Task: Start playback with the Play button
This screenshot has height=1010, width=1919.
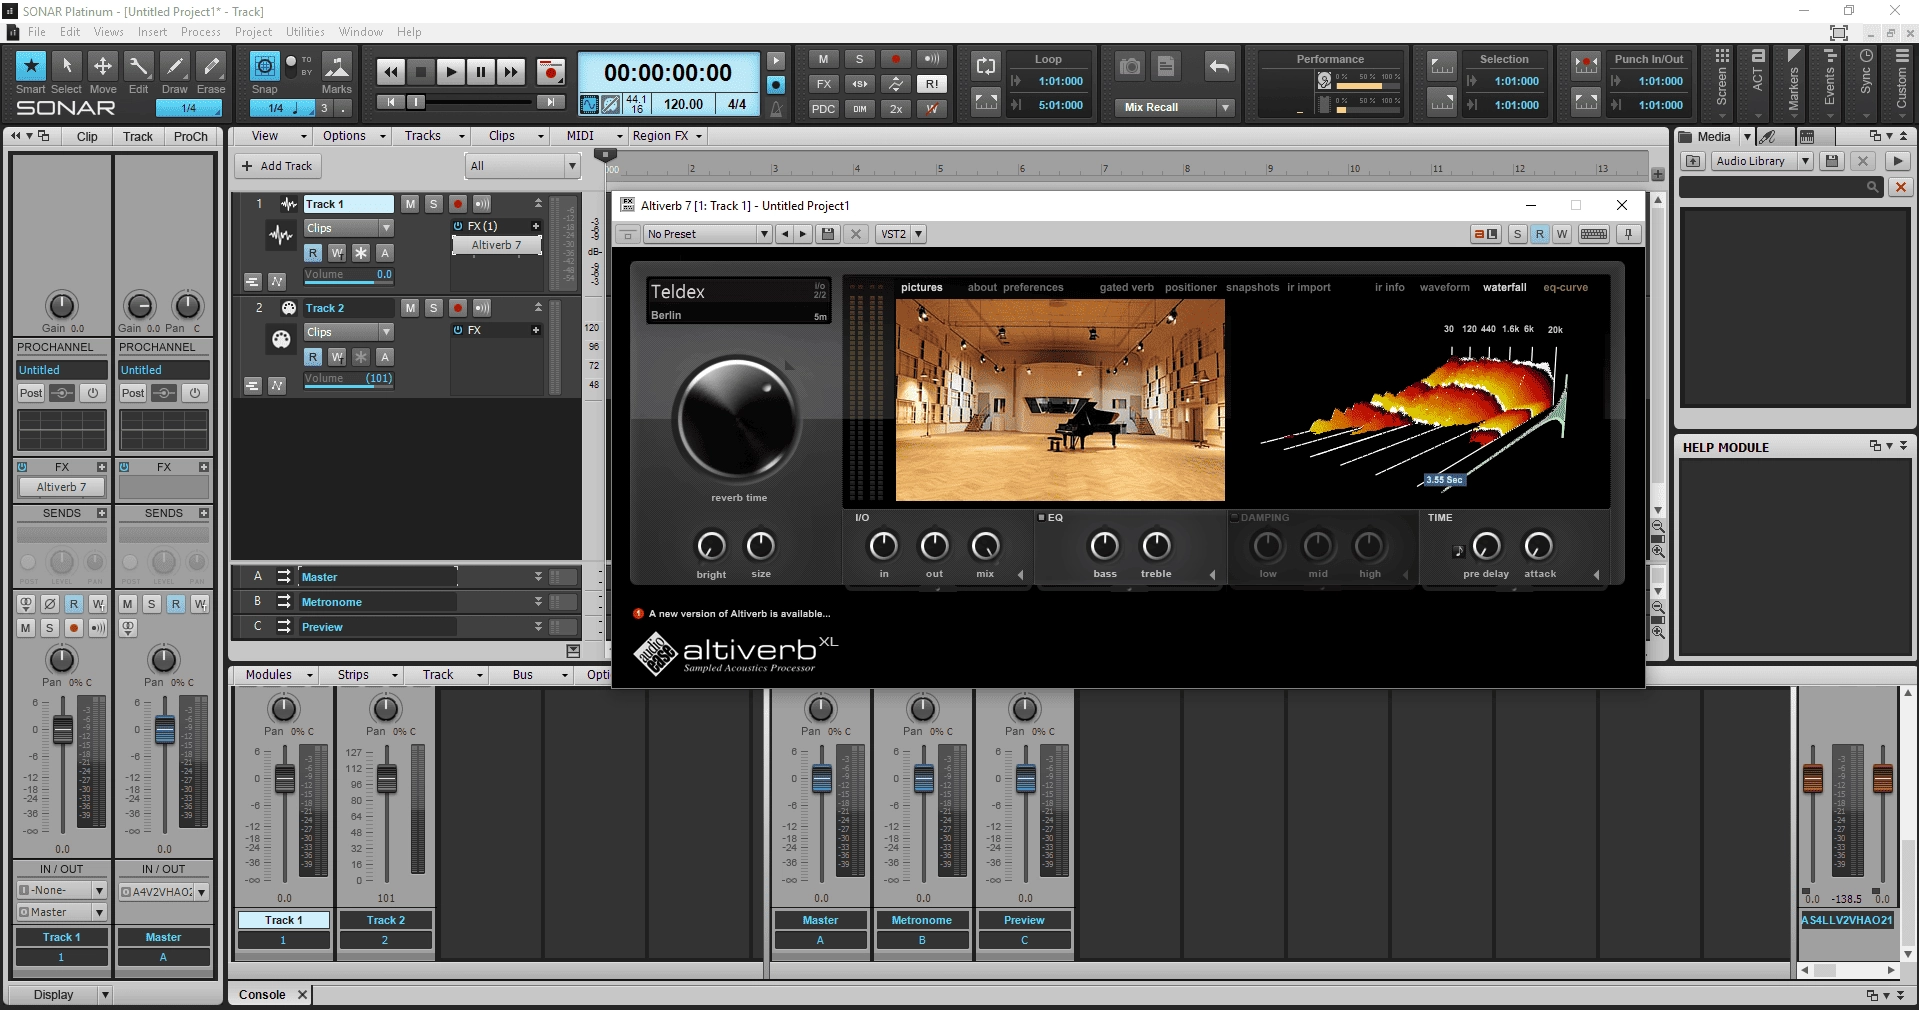Action: point(451,71)
